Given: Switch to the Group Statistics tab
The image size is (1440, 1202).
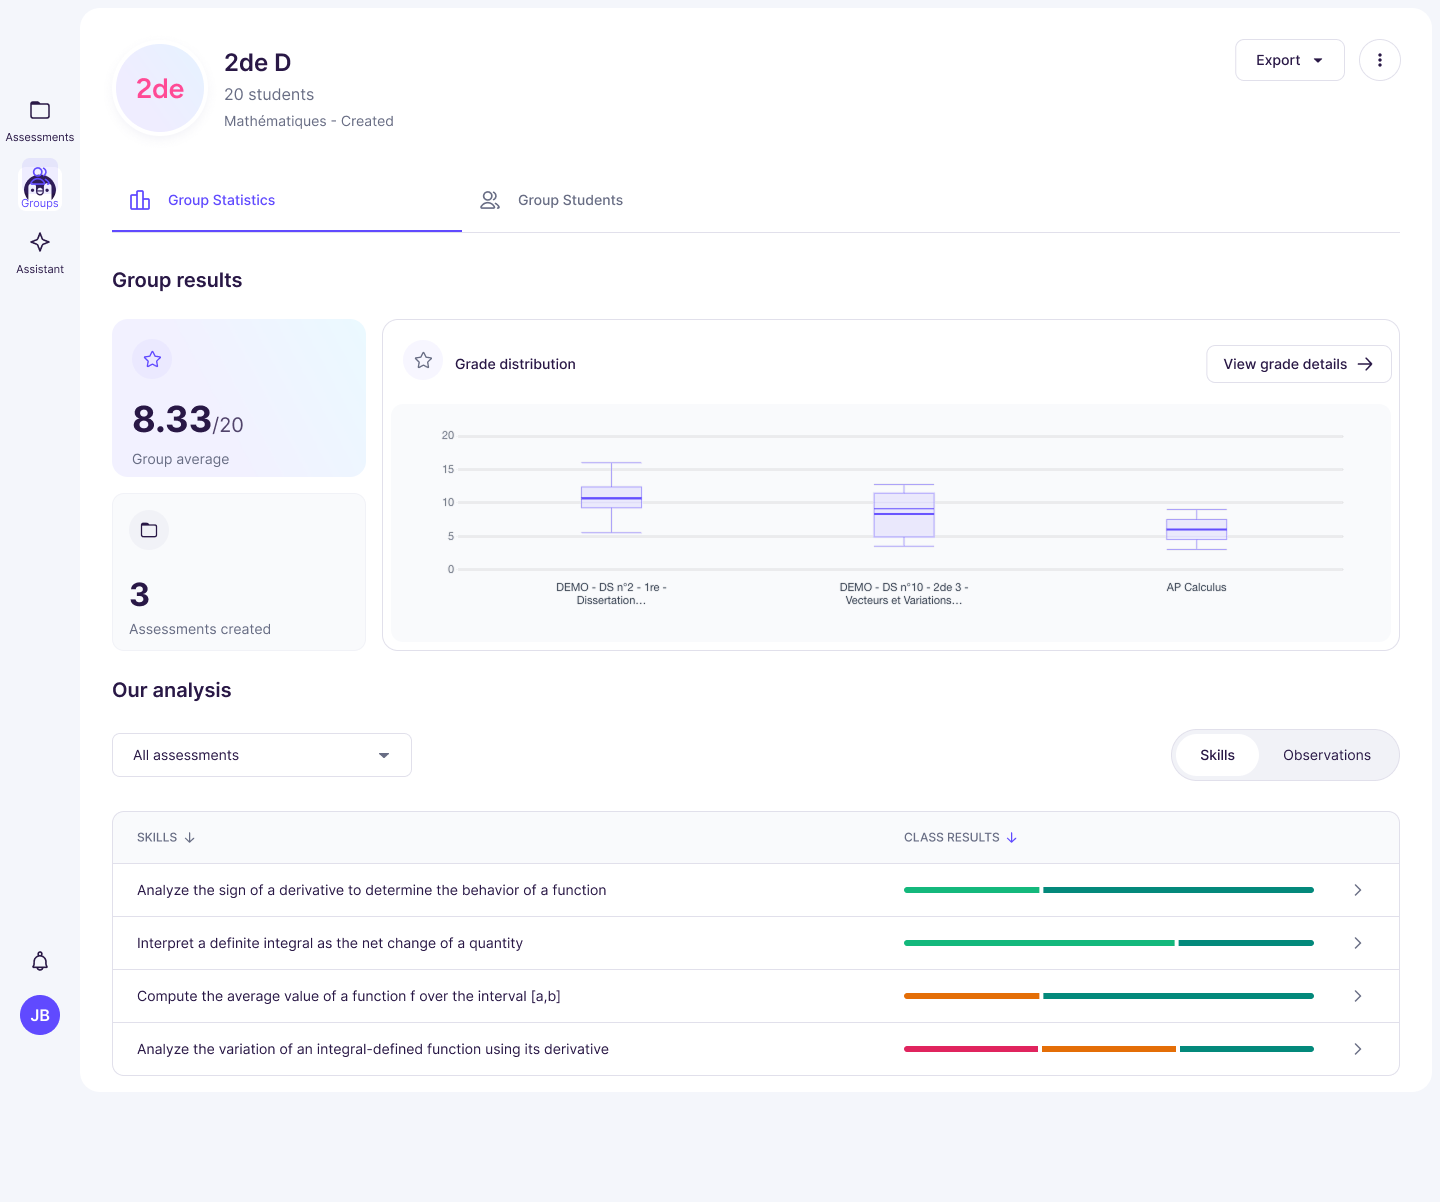Looking at the screenshot, I should click(x=220, y=200).
